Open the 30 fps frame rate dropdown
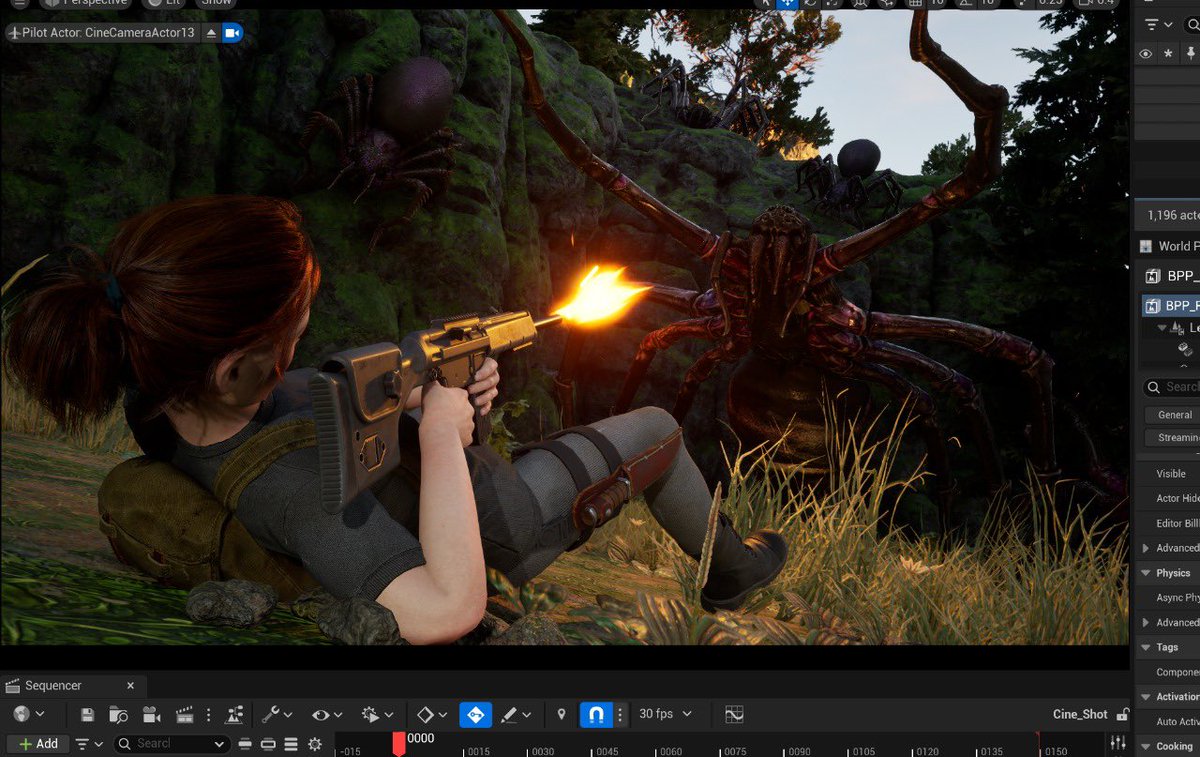 coord(666,714)
